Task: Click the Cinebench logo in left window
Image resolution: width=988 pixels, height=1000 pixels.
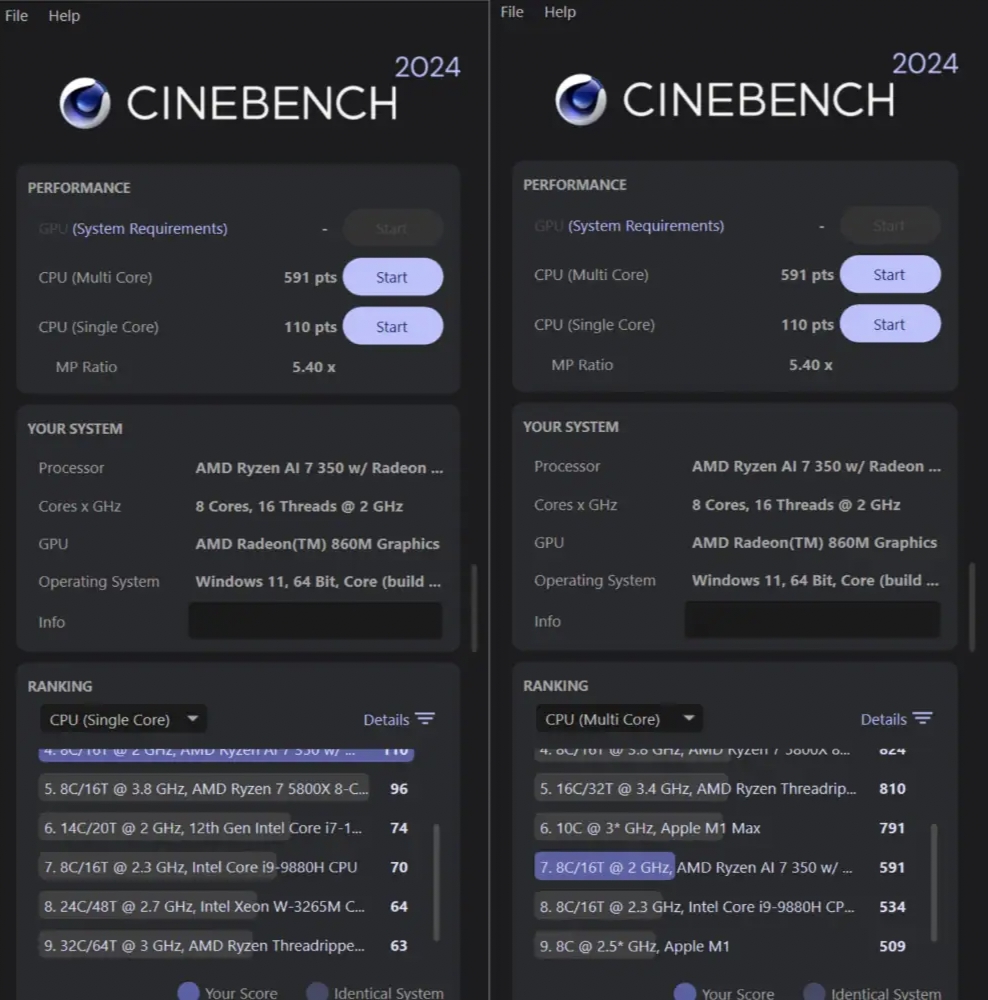Action: pyautogui.click(x=84, y=103)
